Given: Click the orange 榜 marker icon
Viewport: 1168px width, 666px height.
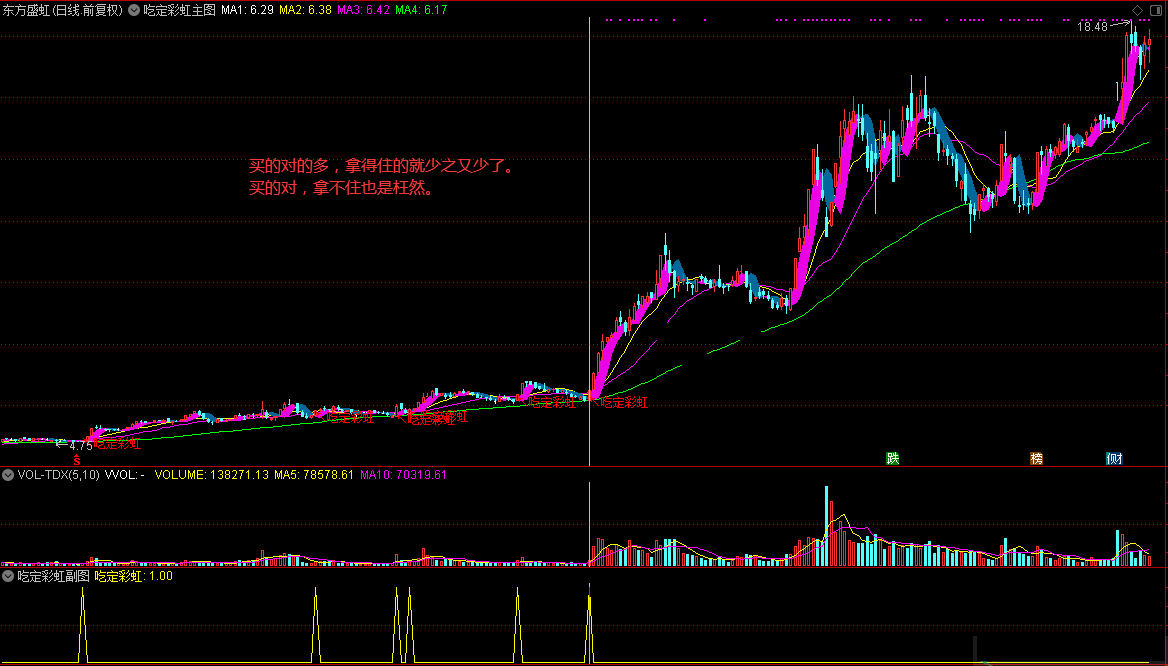Looking at the screenshot, I should pos(1036,459).
